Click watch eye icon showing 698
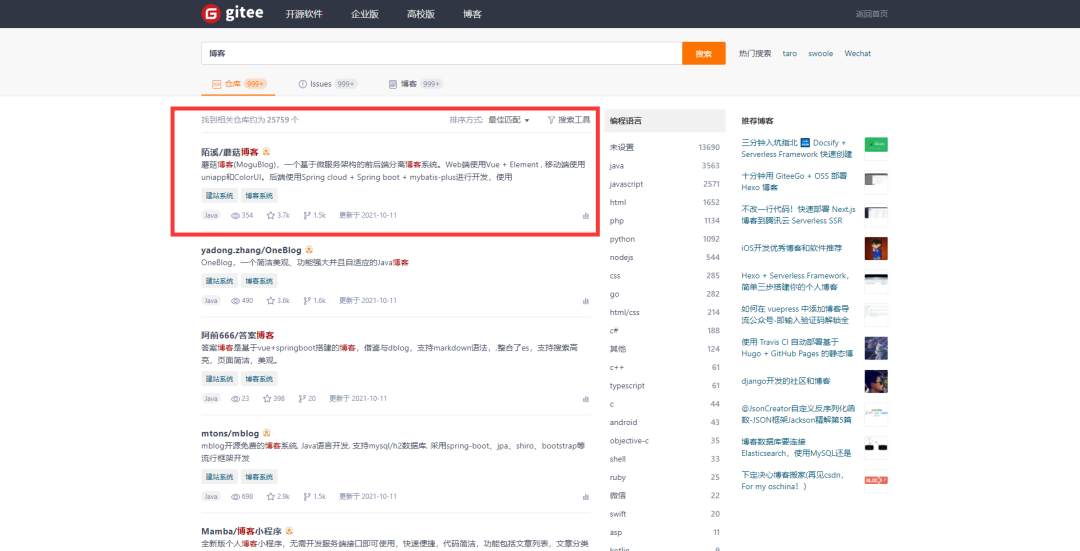The image size is (1080, 551). (x=235, y=497)
